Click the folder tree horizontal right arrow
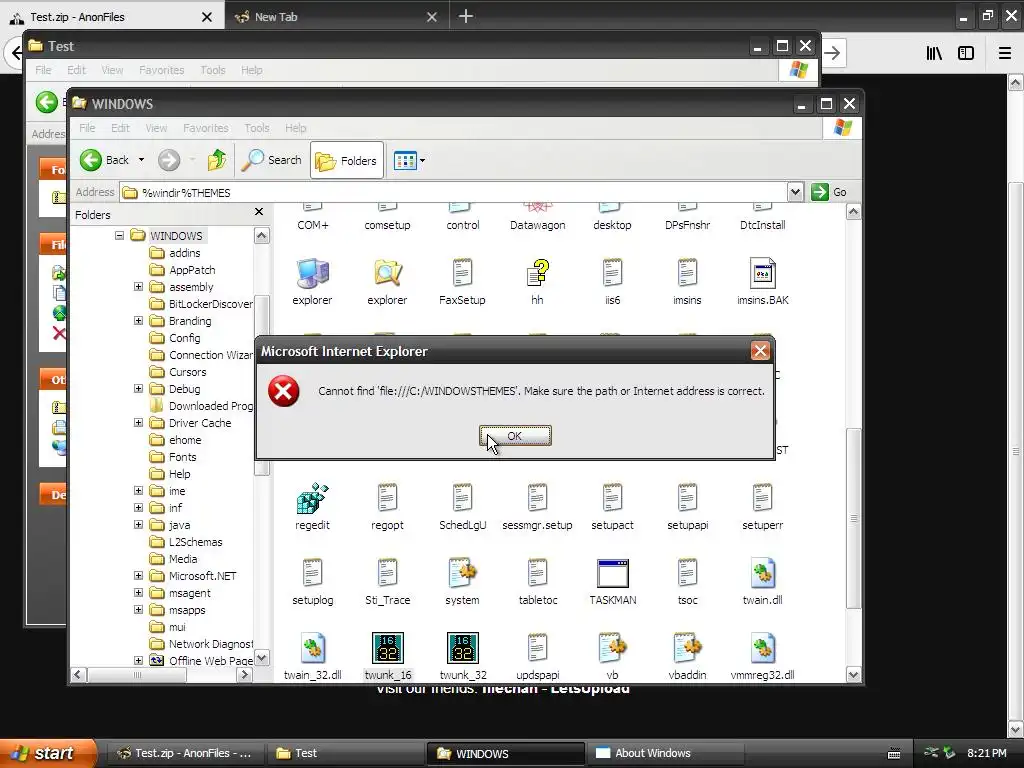The height and width of the screenshot is (768, 1024). [245, 675]
